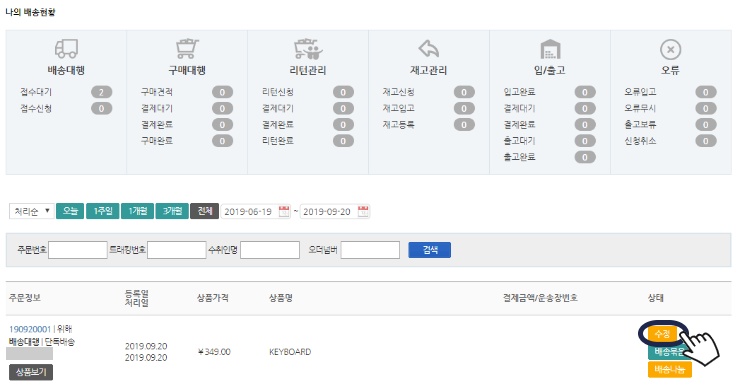Click the 접수대기 status link
Screen dimensions: 740x388
tap(36, 92)
